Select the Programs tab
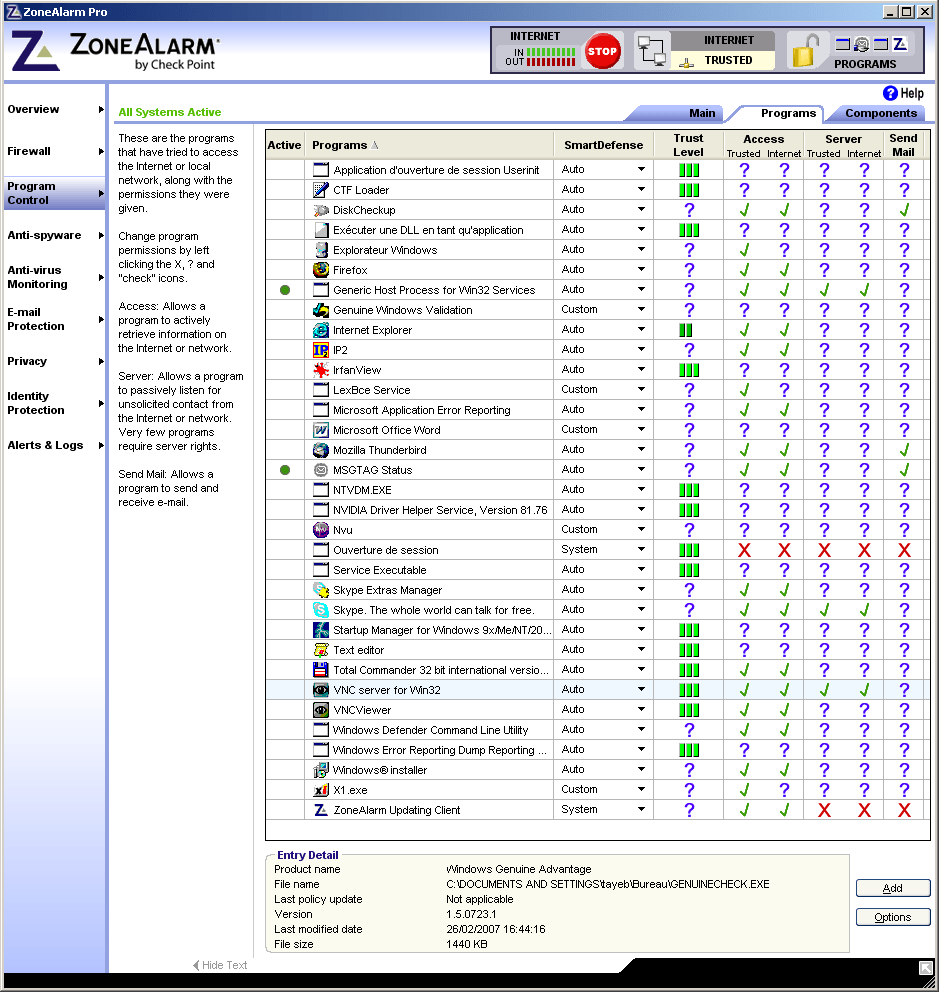 [788, 113]
